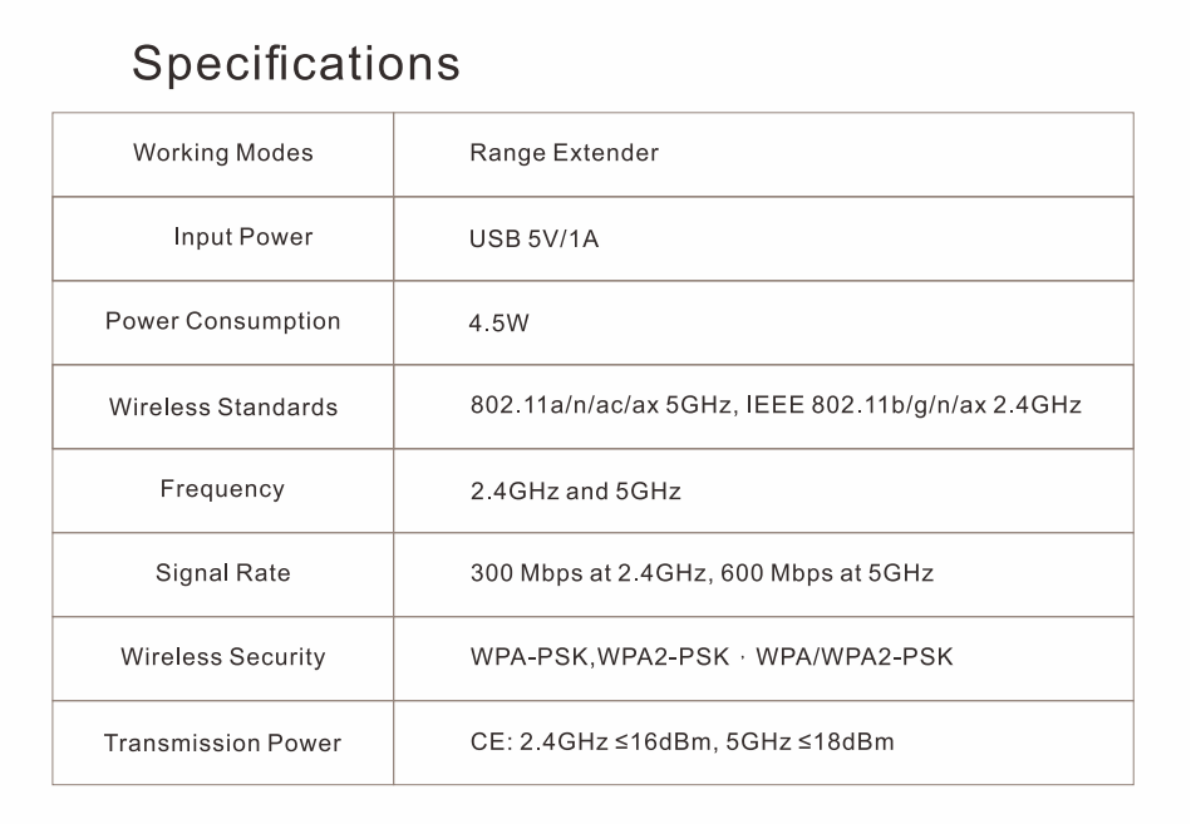Viewport: 1190px width, 824px height.
Task: Click the USB 5V/1A value
Action: coord(534,239)
